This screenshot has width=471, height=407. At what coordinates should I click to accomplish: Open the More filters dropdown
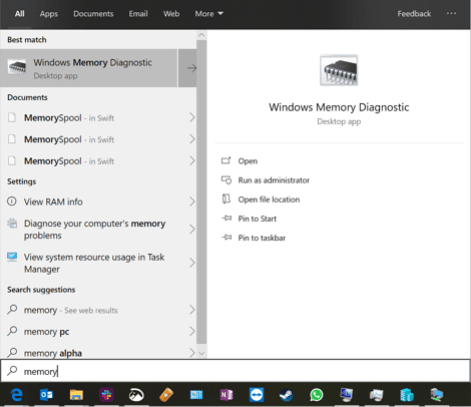(209, 14)
